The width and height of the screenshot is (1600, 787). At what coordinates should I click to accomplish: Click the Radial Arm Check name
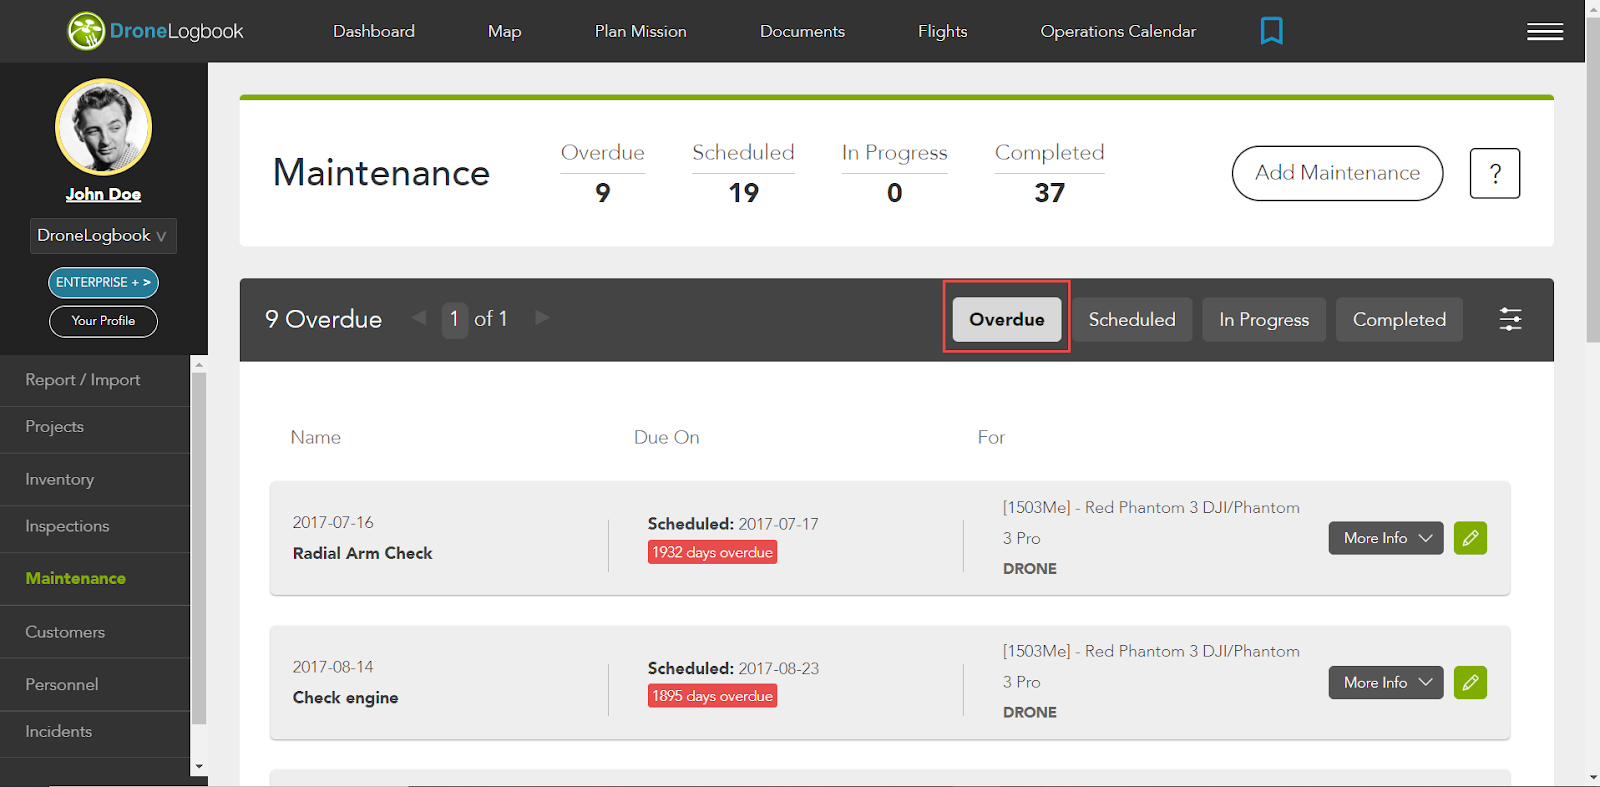[x=362, y=553]
